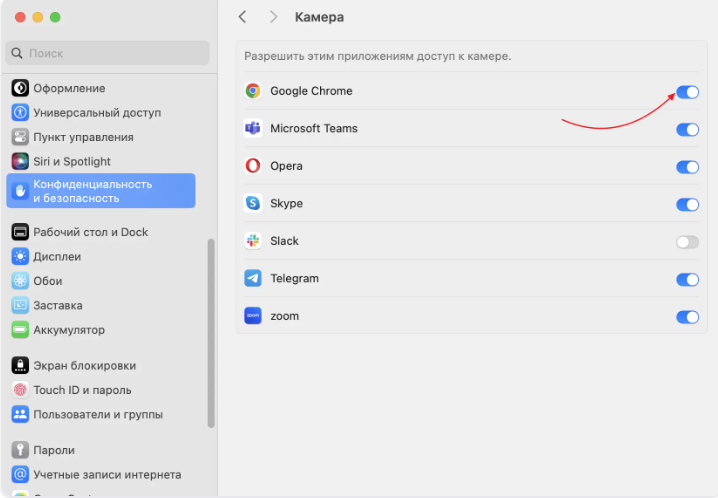Disable camera access for Google Chrome
Image resolution: width=718 pixels, height=498 pixels.
[x=687, y=92]
